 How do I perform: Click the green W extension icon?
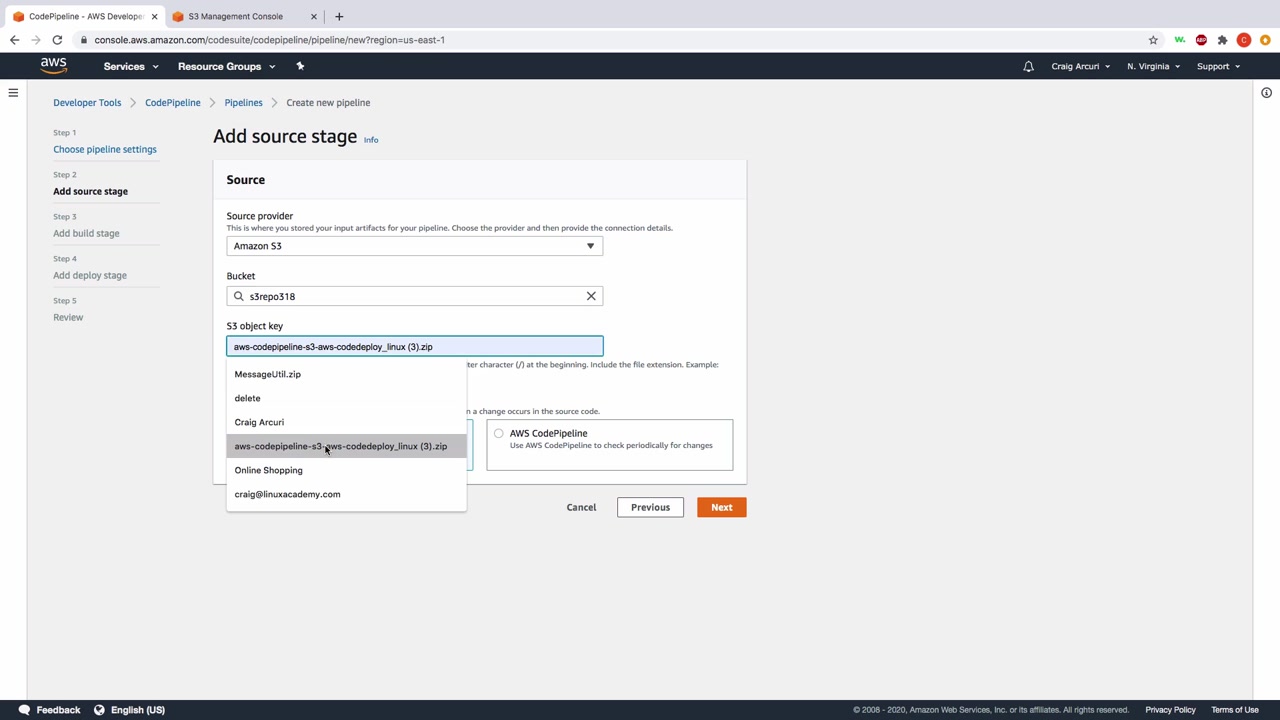(x=1180, y=40)
